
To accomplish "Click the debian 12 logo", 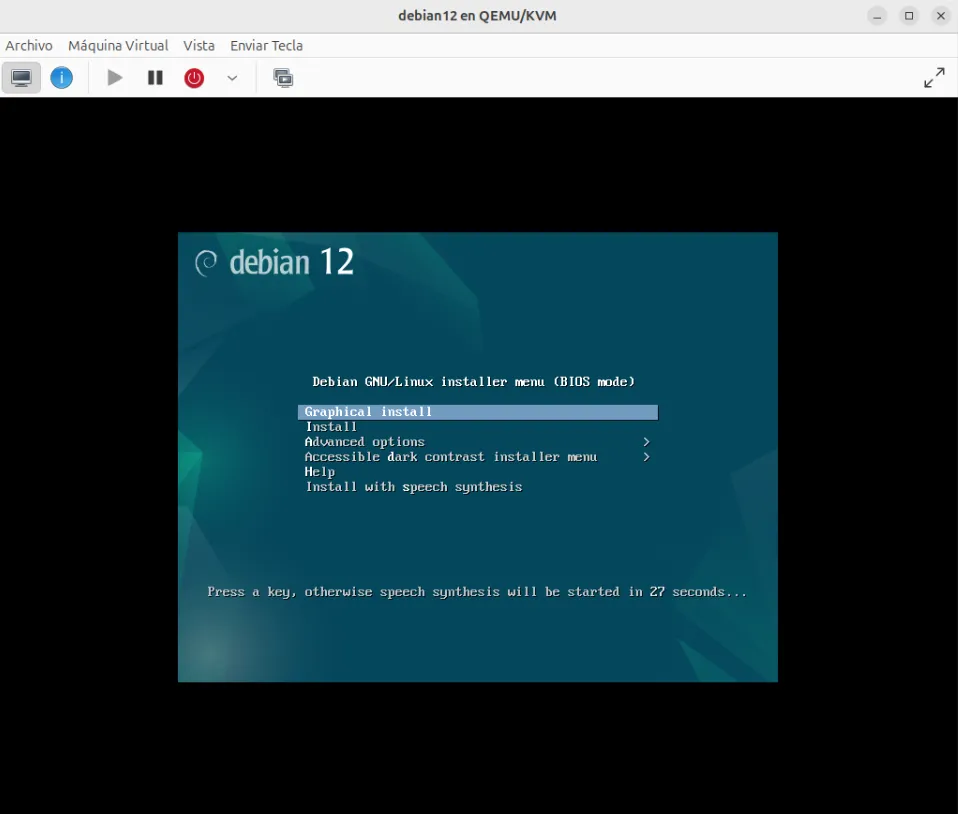I will 275,262.
